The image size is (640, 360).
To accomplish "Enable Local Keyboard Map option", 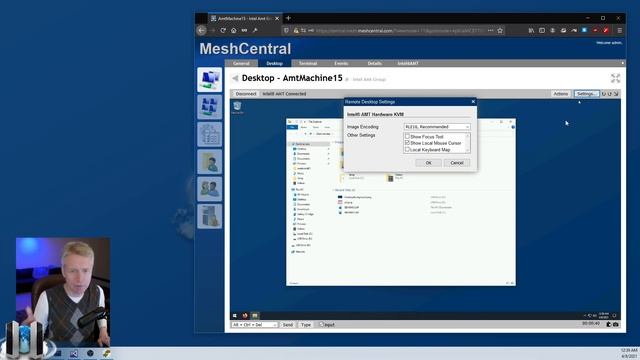I will click(x=407, y=149).
